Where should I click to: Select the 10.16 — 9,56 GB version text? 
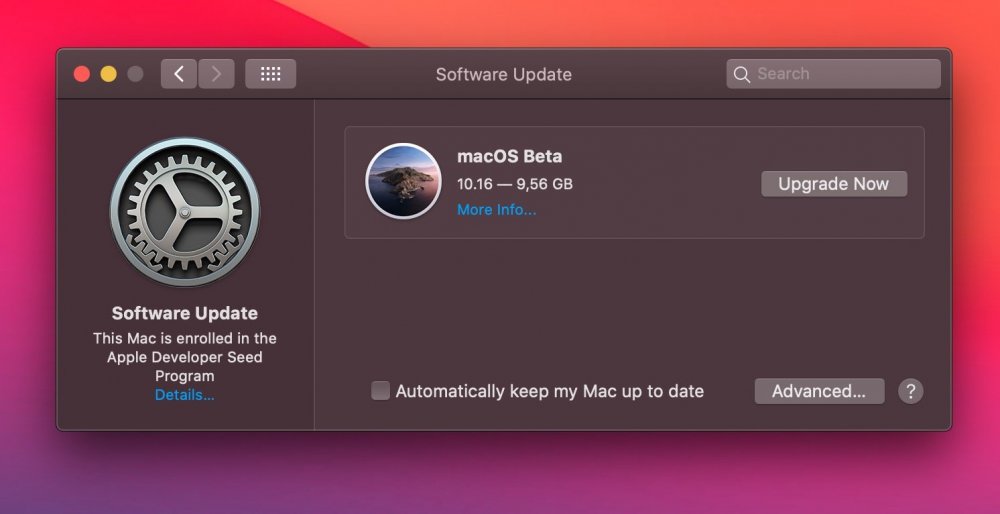click(515, 184)
